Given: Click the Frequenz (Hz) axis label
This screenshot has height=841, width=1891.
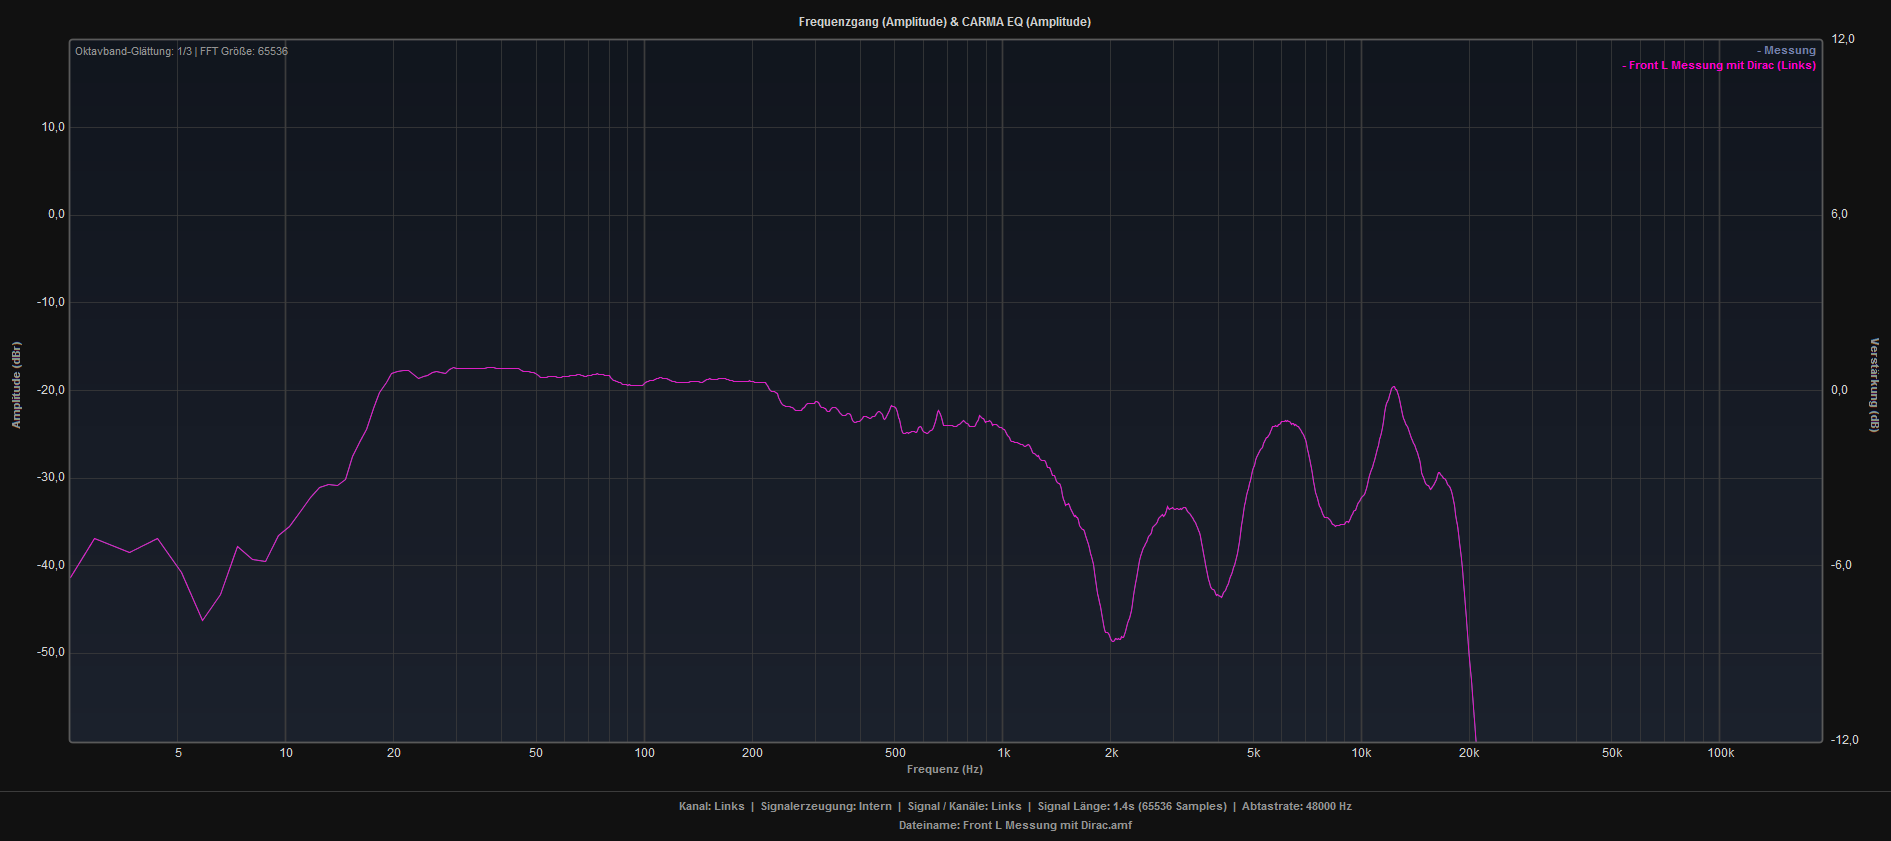Looking at the screenshot, I should pos(944,769).
